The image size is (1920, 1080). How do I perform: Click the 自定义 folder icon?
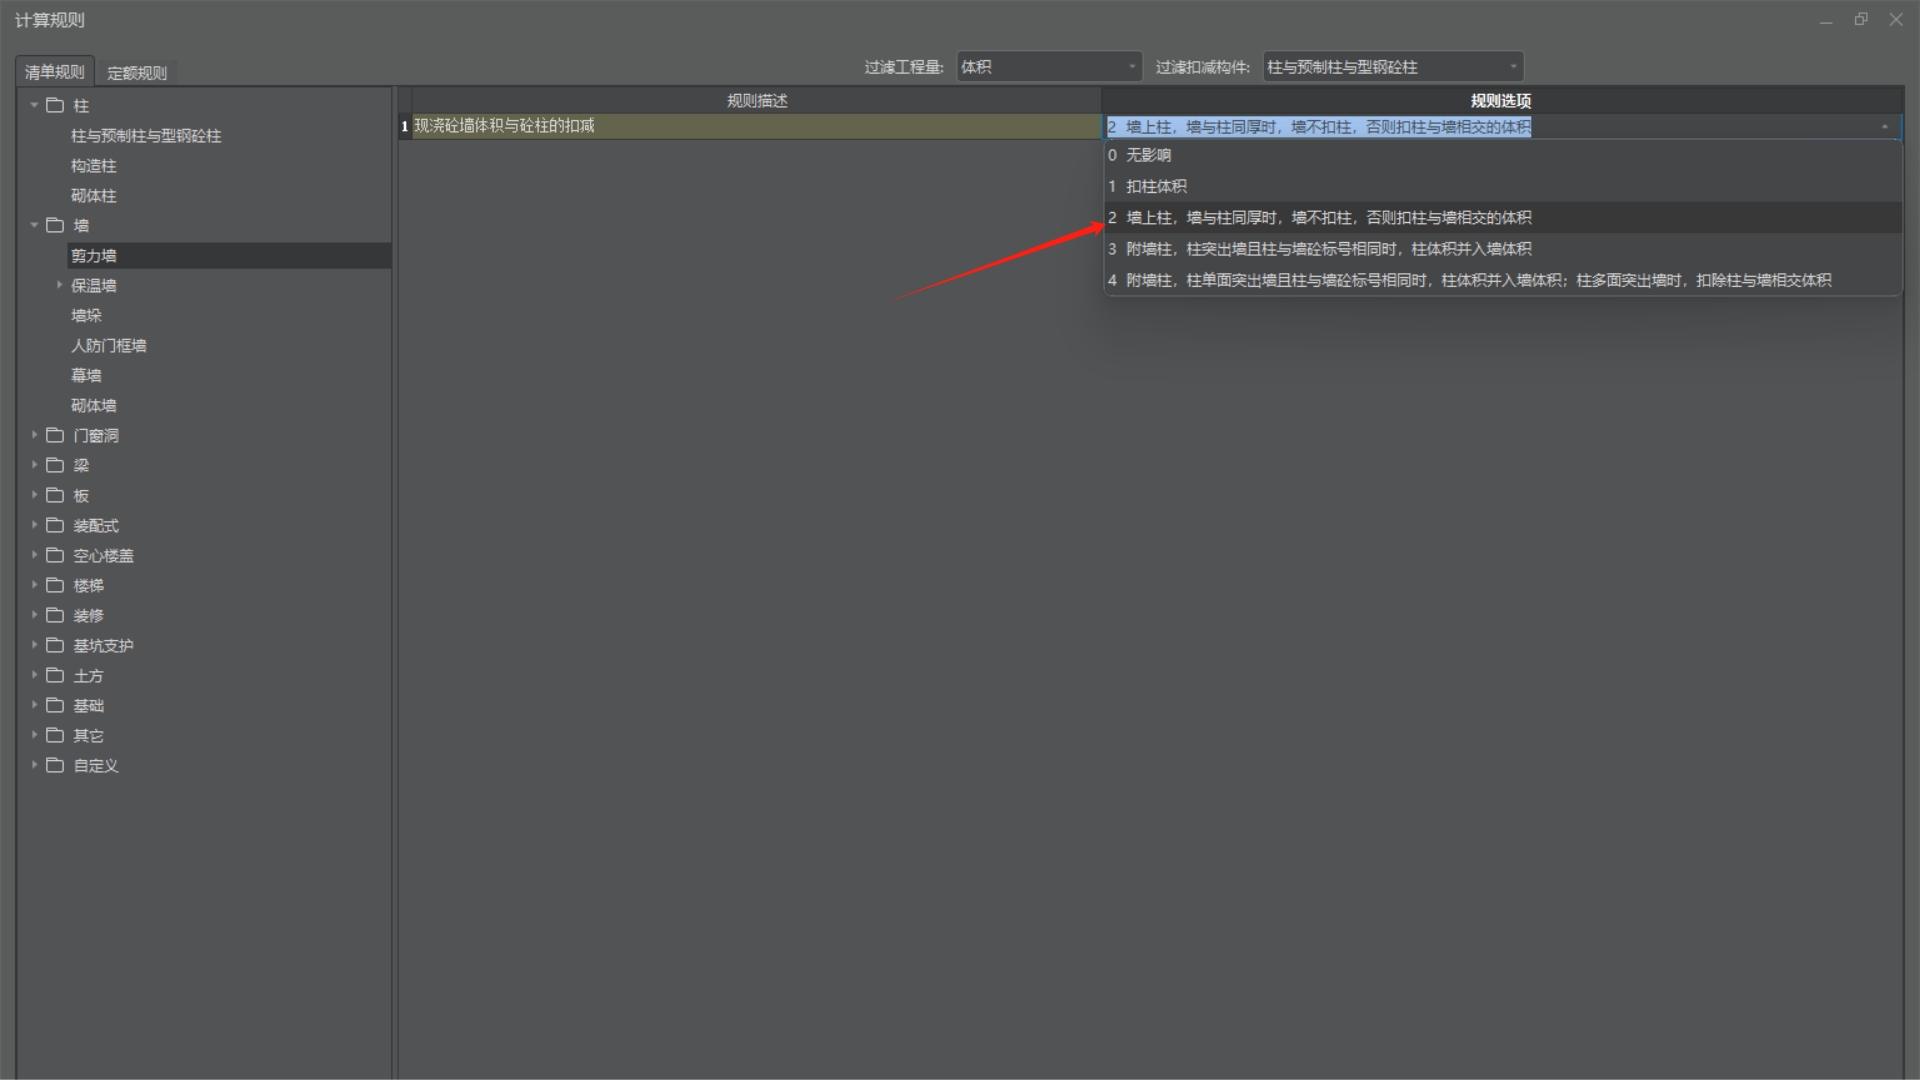pos(55,765)
